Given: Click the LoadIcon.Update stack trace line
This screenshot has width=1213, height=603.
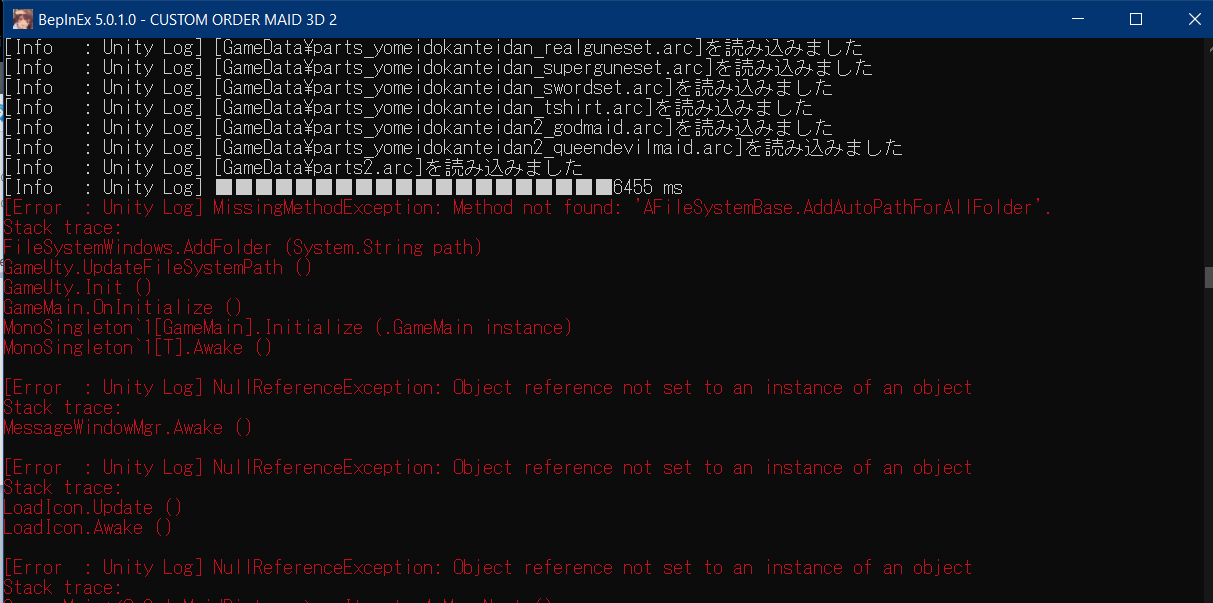Looking at the screenshot, I should click(x=92, y=508).
